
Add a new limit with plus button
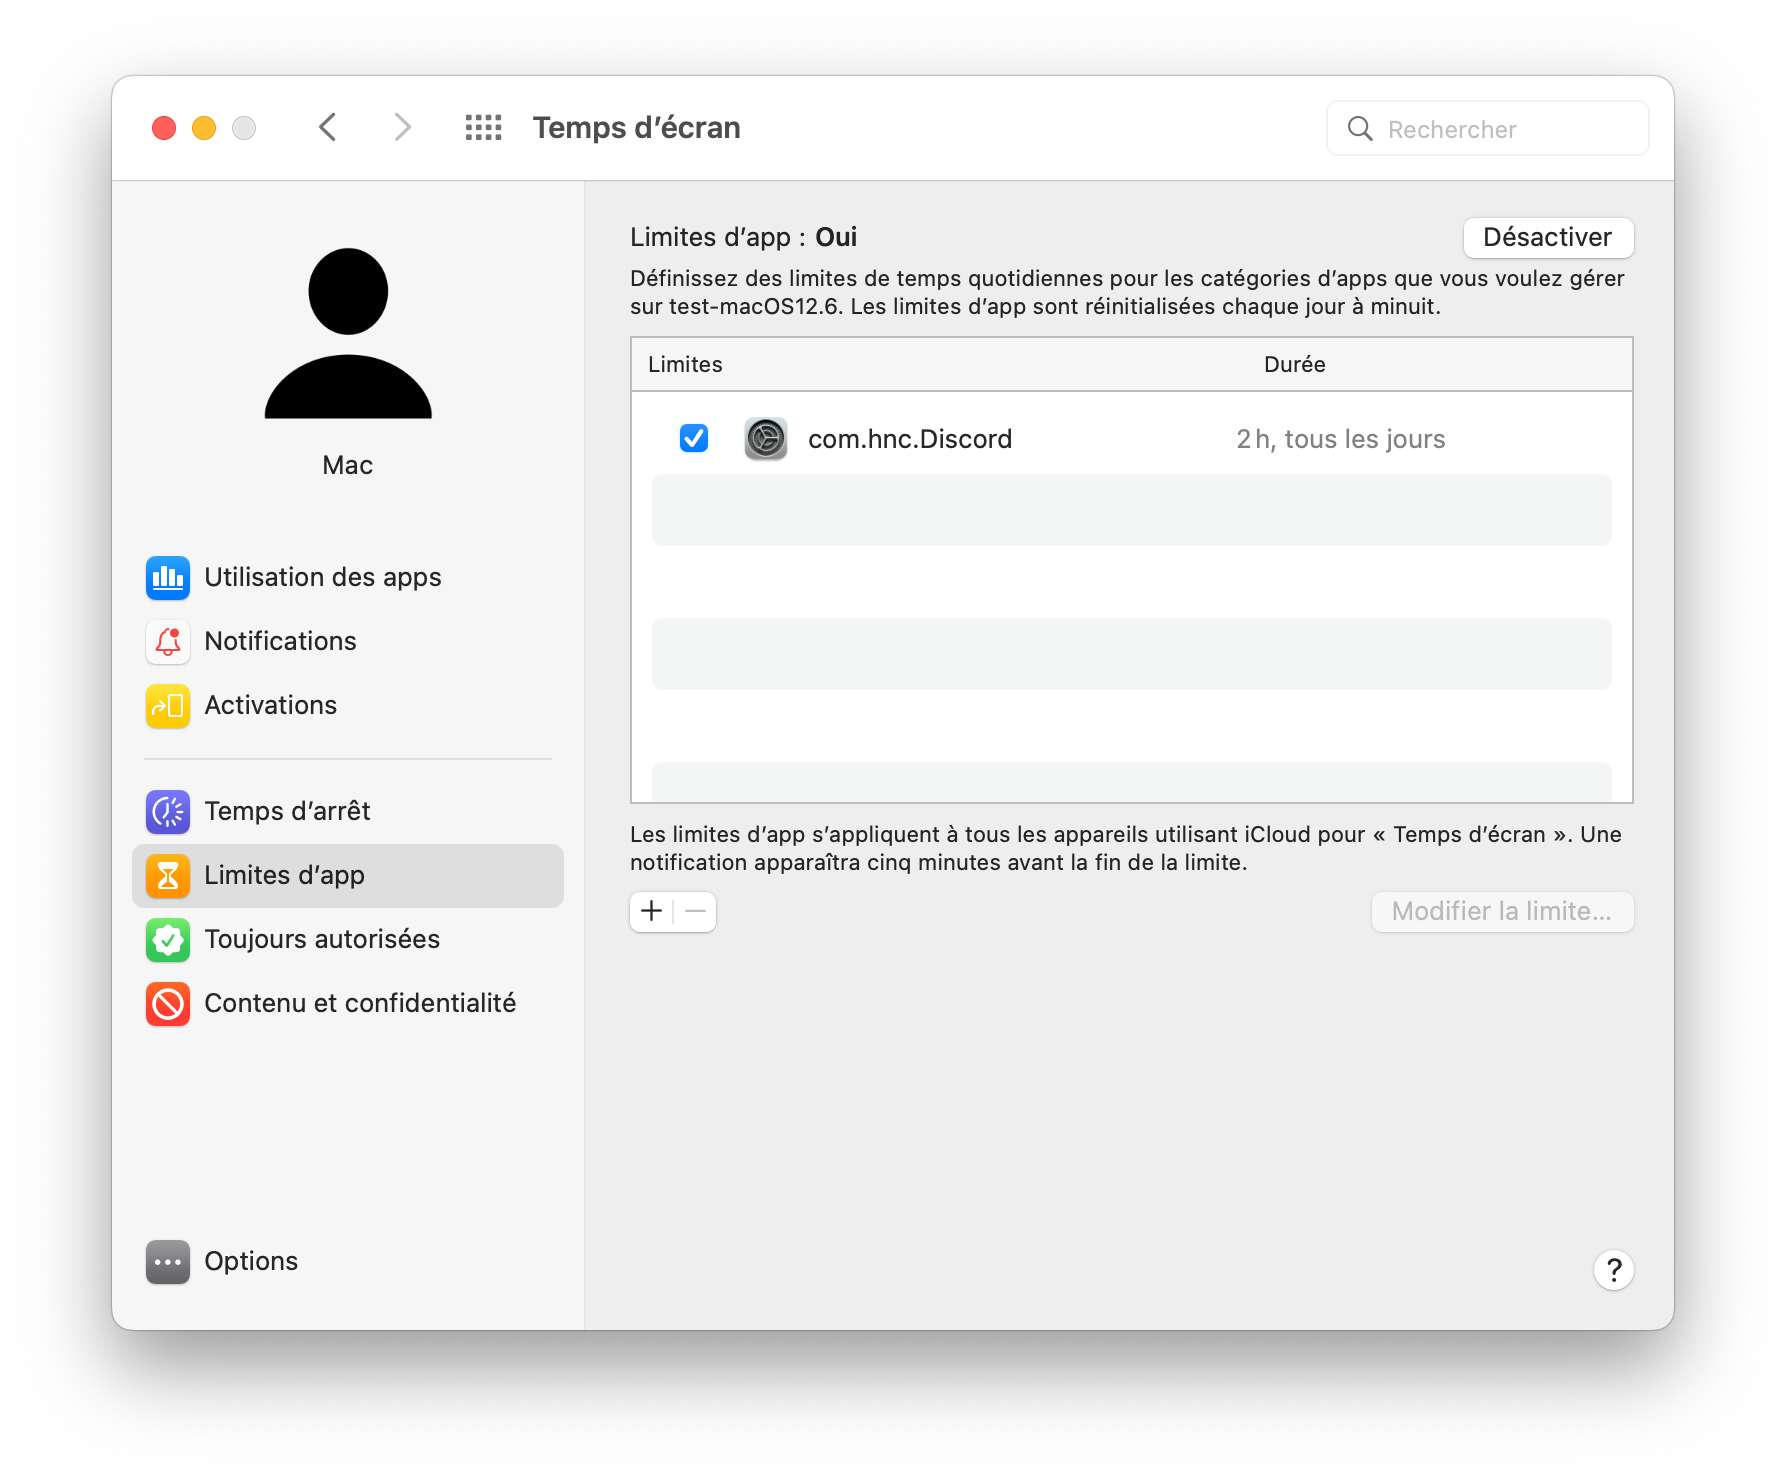click(x=652, y=911)
